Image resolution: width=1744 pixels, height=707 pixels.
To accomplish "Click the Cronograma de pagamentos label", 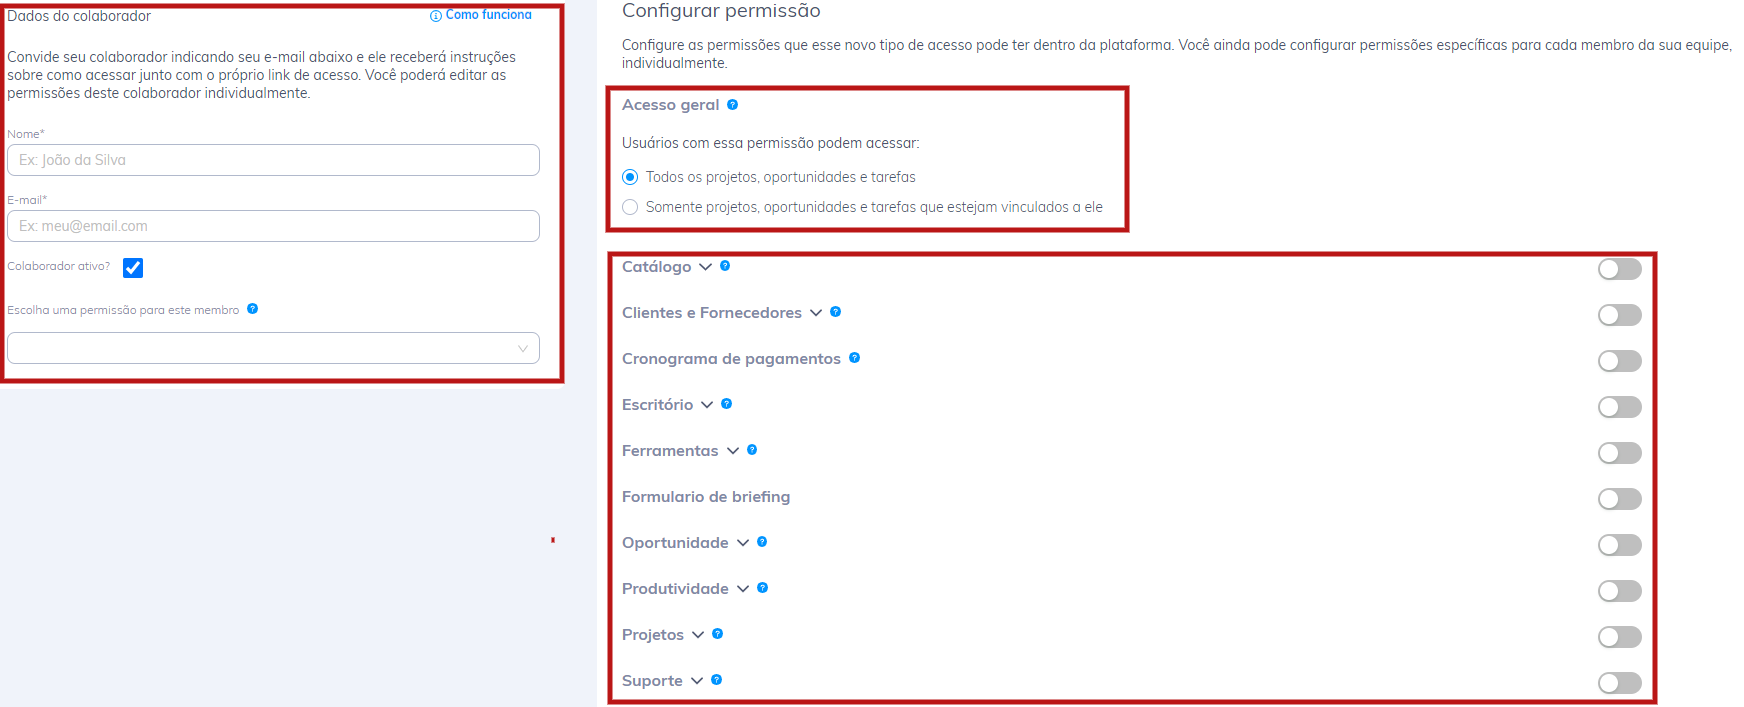I will click(731, 359).
